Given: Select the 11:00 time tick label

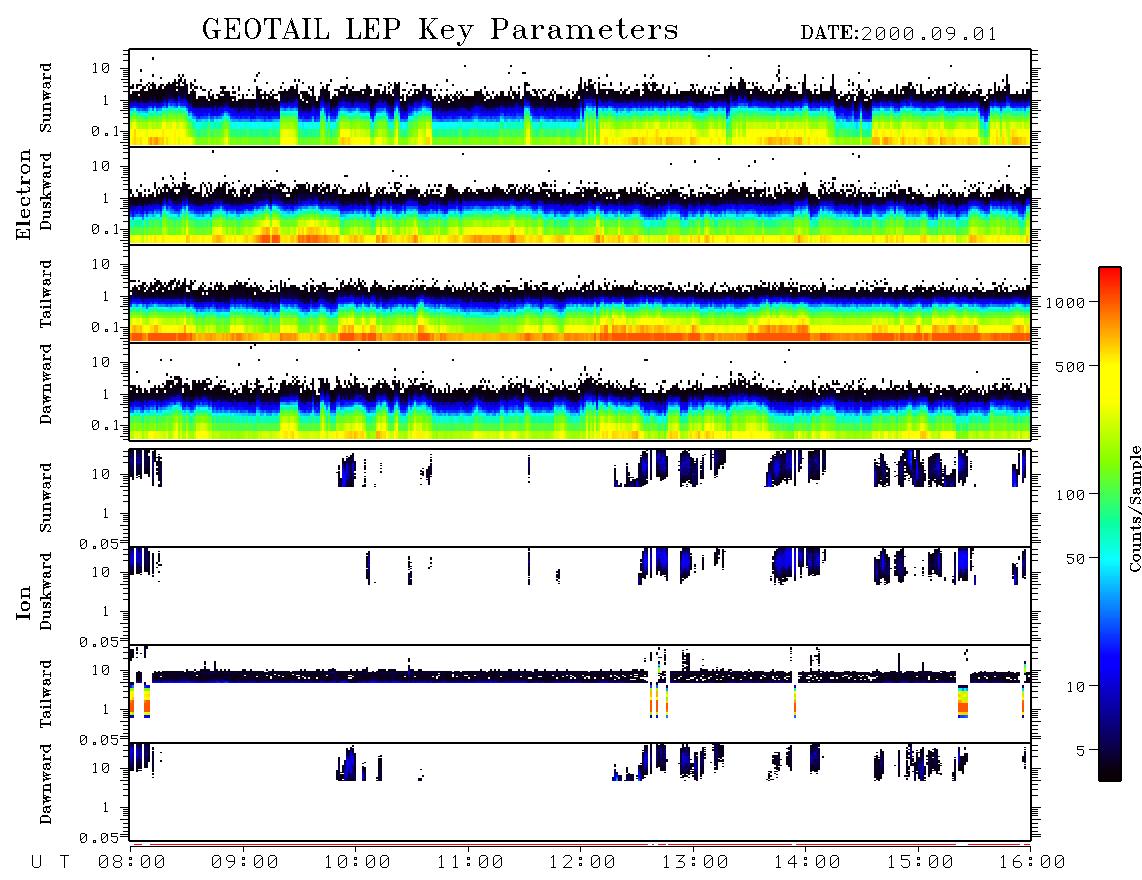Looking at the screenshot, I should click(x=470, y=863).
